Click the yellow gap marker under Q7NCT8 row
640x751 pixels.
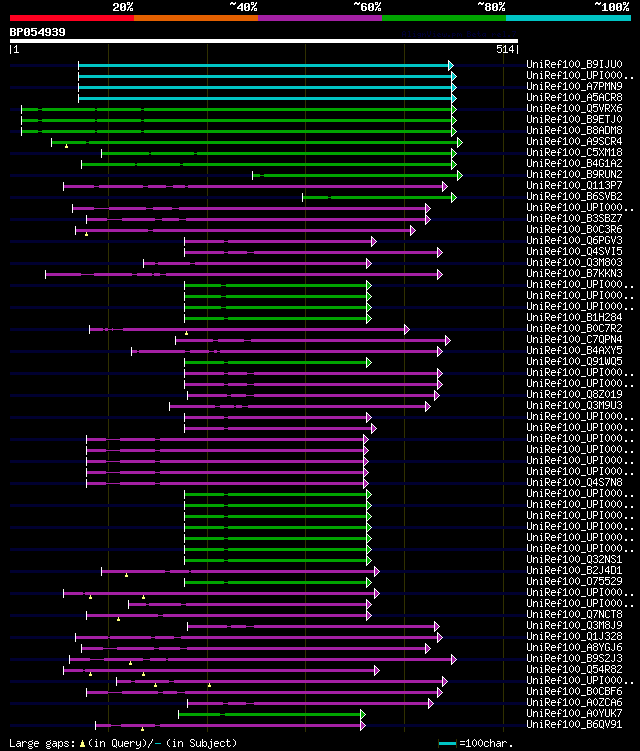pyautogui.click(x=118, y=619)
